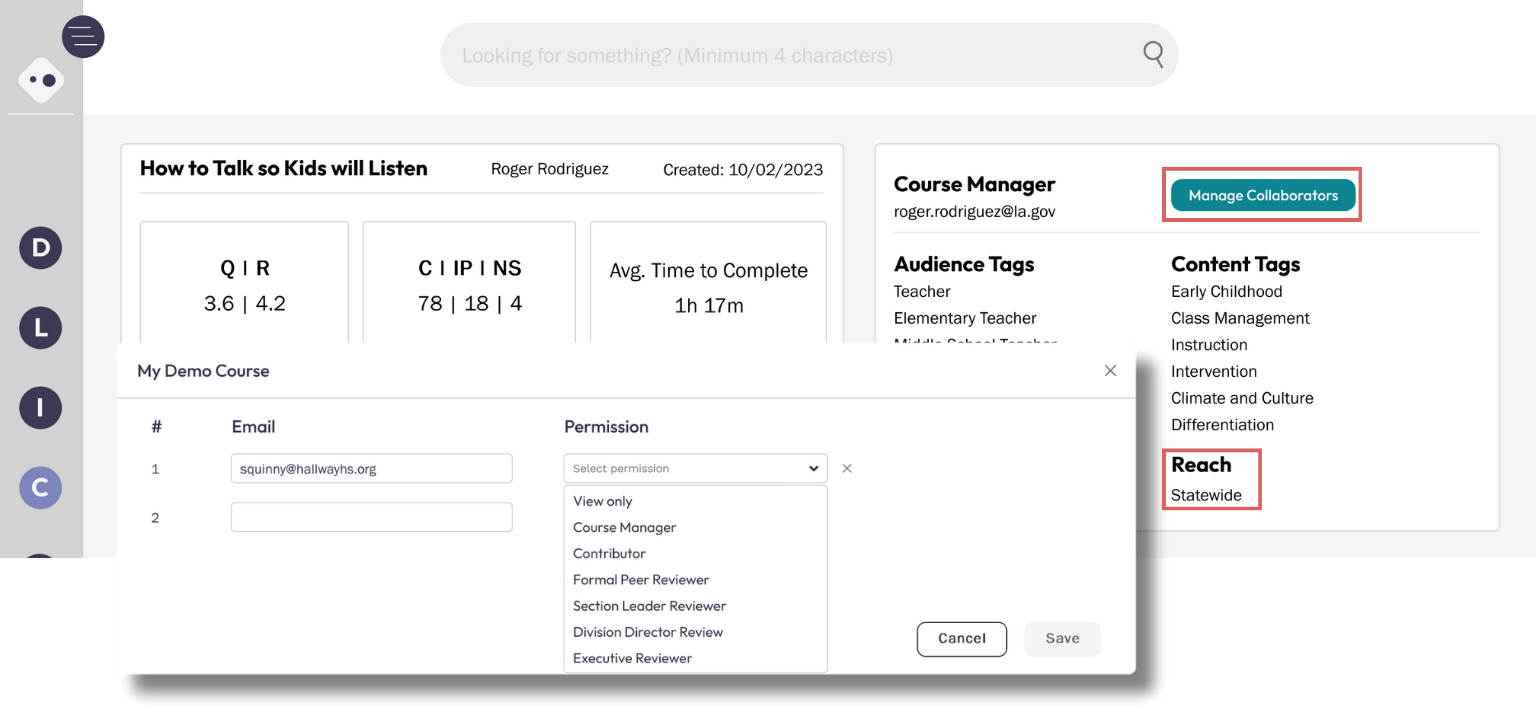Image resolution: width=1536 pixels, height=716 pixels.
Task: Open the C sidebar circle icon
Action: click(x=41, y=488)
